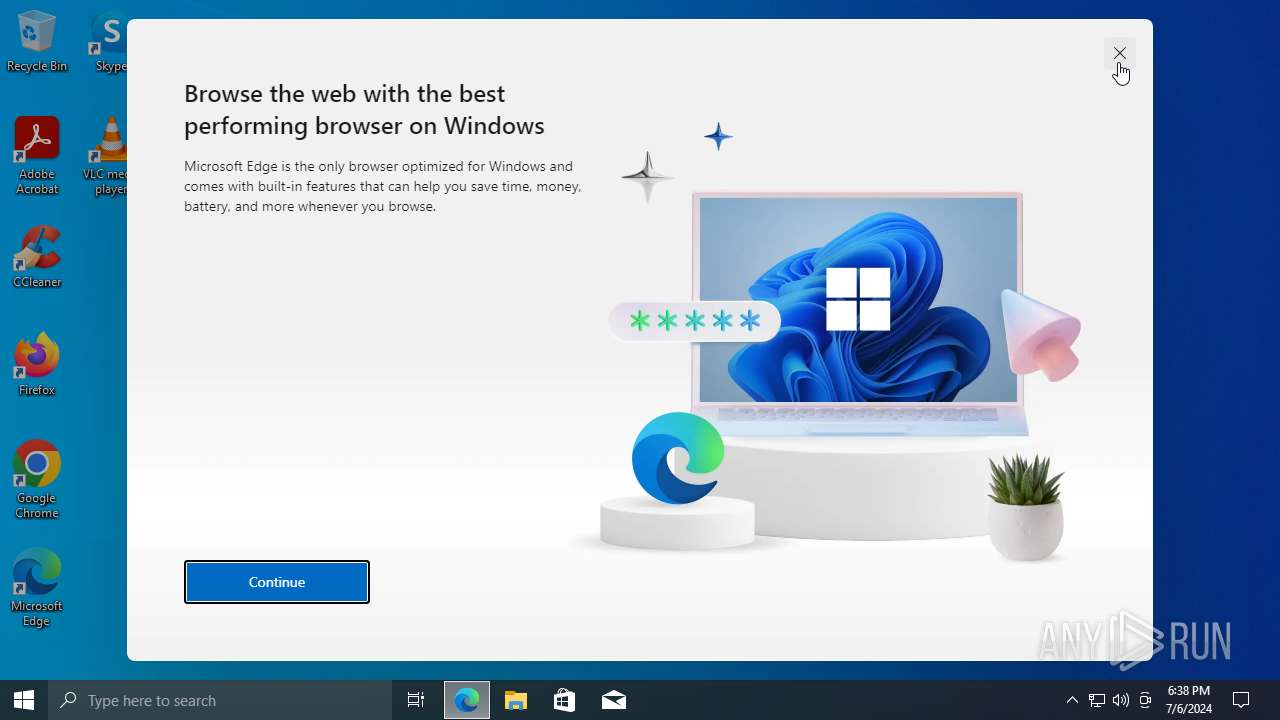This screenshot has width=1280, height=720.
Task: Open the Windows Start menu
Action: [x=24, y=700]
